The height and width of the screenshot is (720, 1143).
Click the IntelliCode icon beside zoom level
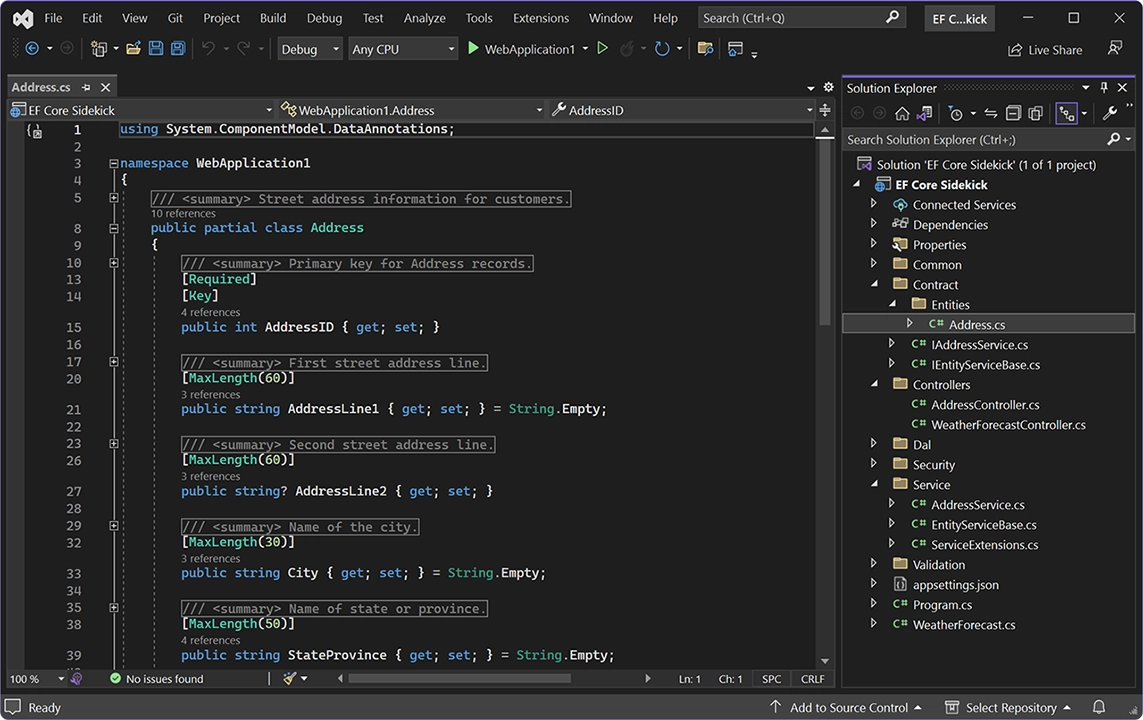click(76, 678)
